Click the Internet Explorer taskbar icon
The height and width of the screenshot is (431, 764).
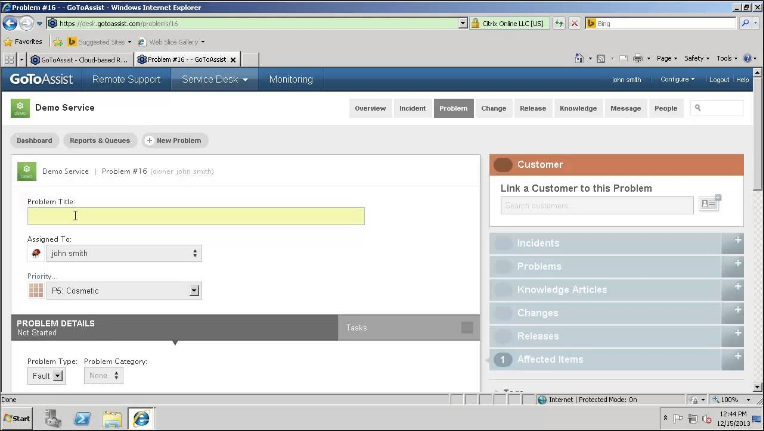click(141, 418)
